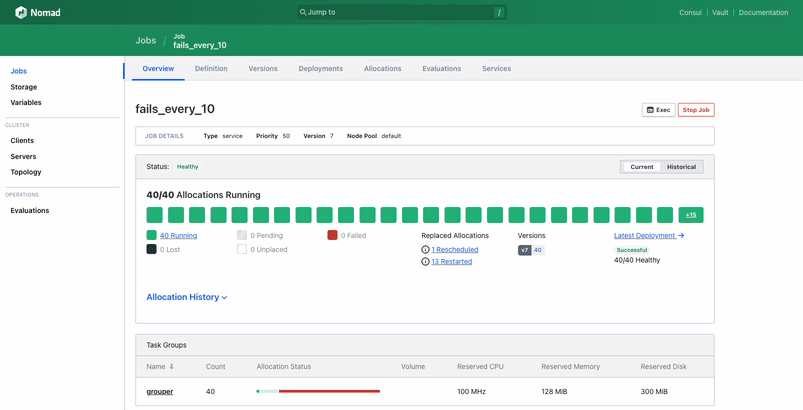Sort task groups by Name column
The height and width of the screenshot is (410, 803).
coord(160,367)
